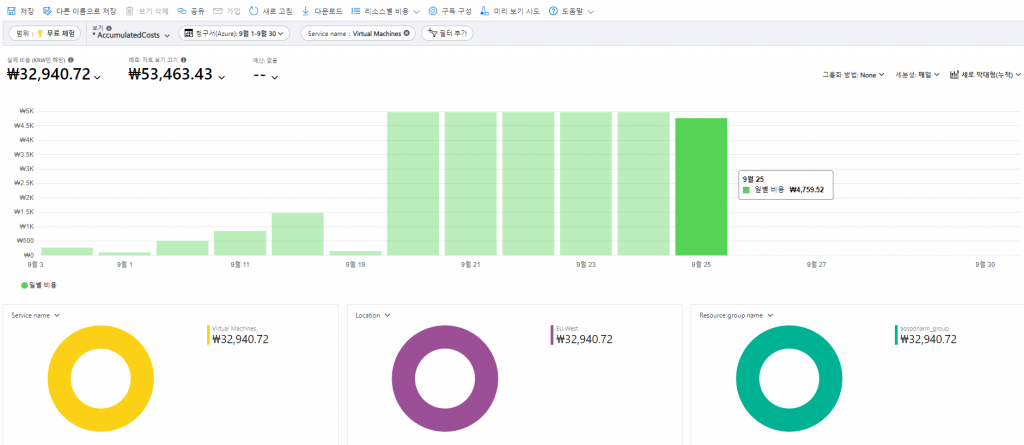Expand the ₩32,940.72 actual cost chevron
The image size is (1024, 445).
(97, 77)
